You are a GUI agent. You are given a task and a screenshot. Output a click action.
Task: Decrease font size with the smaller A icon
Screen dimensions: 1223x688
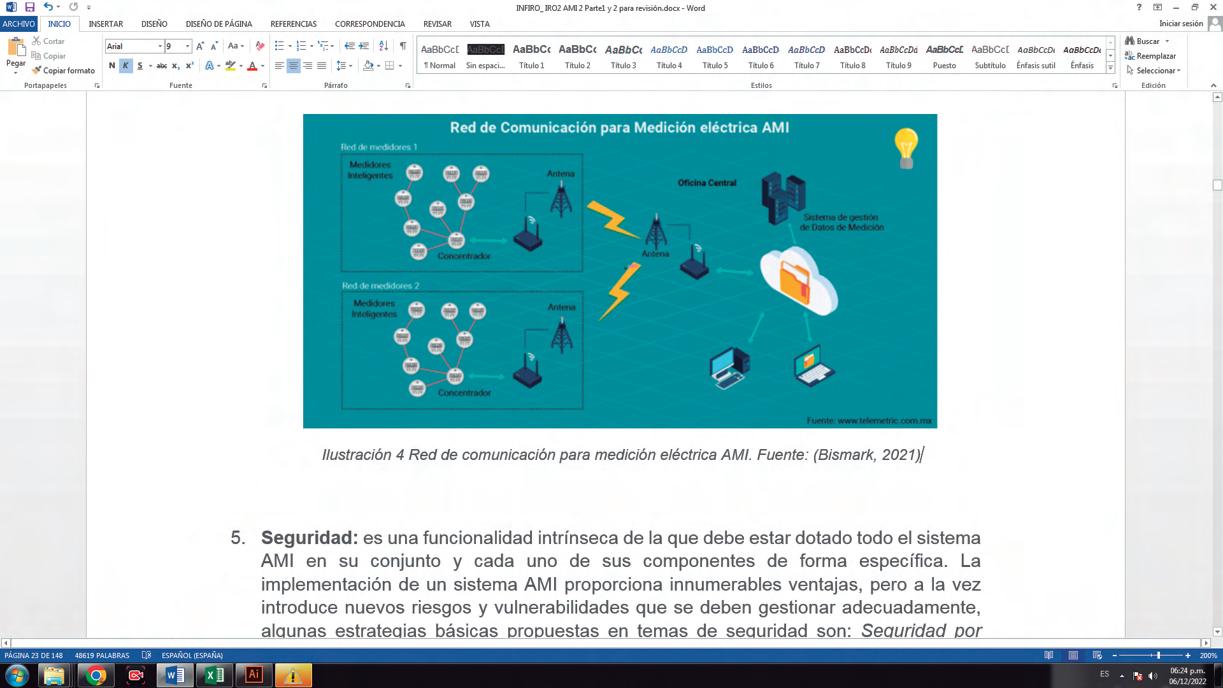click(x=214, y=46)
